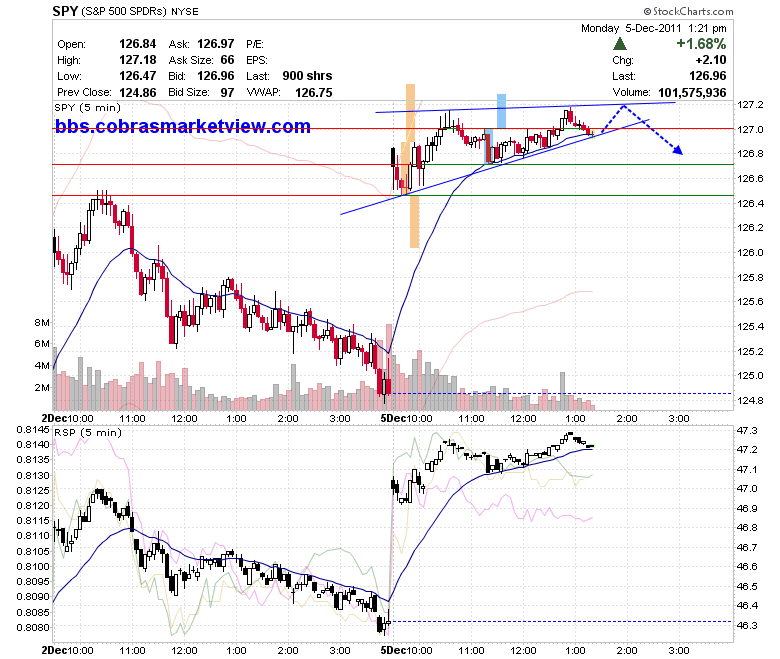Click the 47.0 RSP price axis label

tap(747, 489)
